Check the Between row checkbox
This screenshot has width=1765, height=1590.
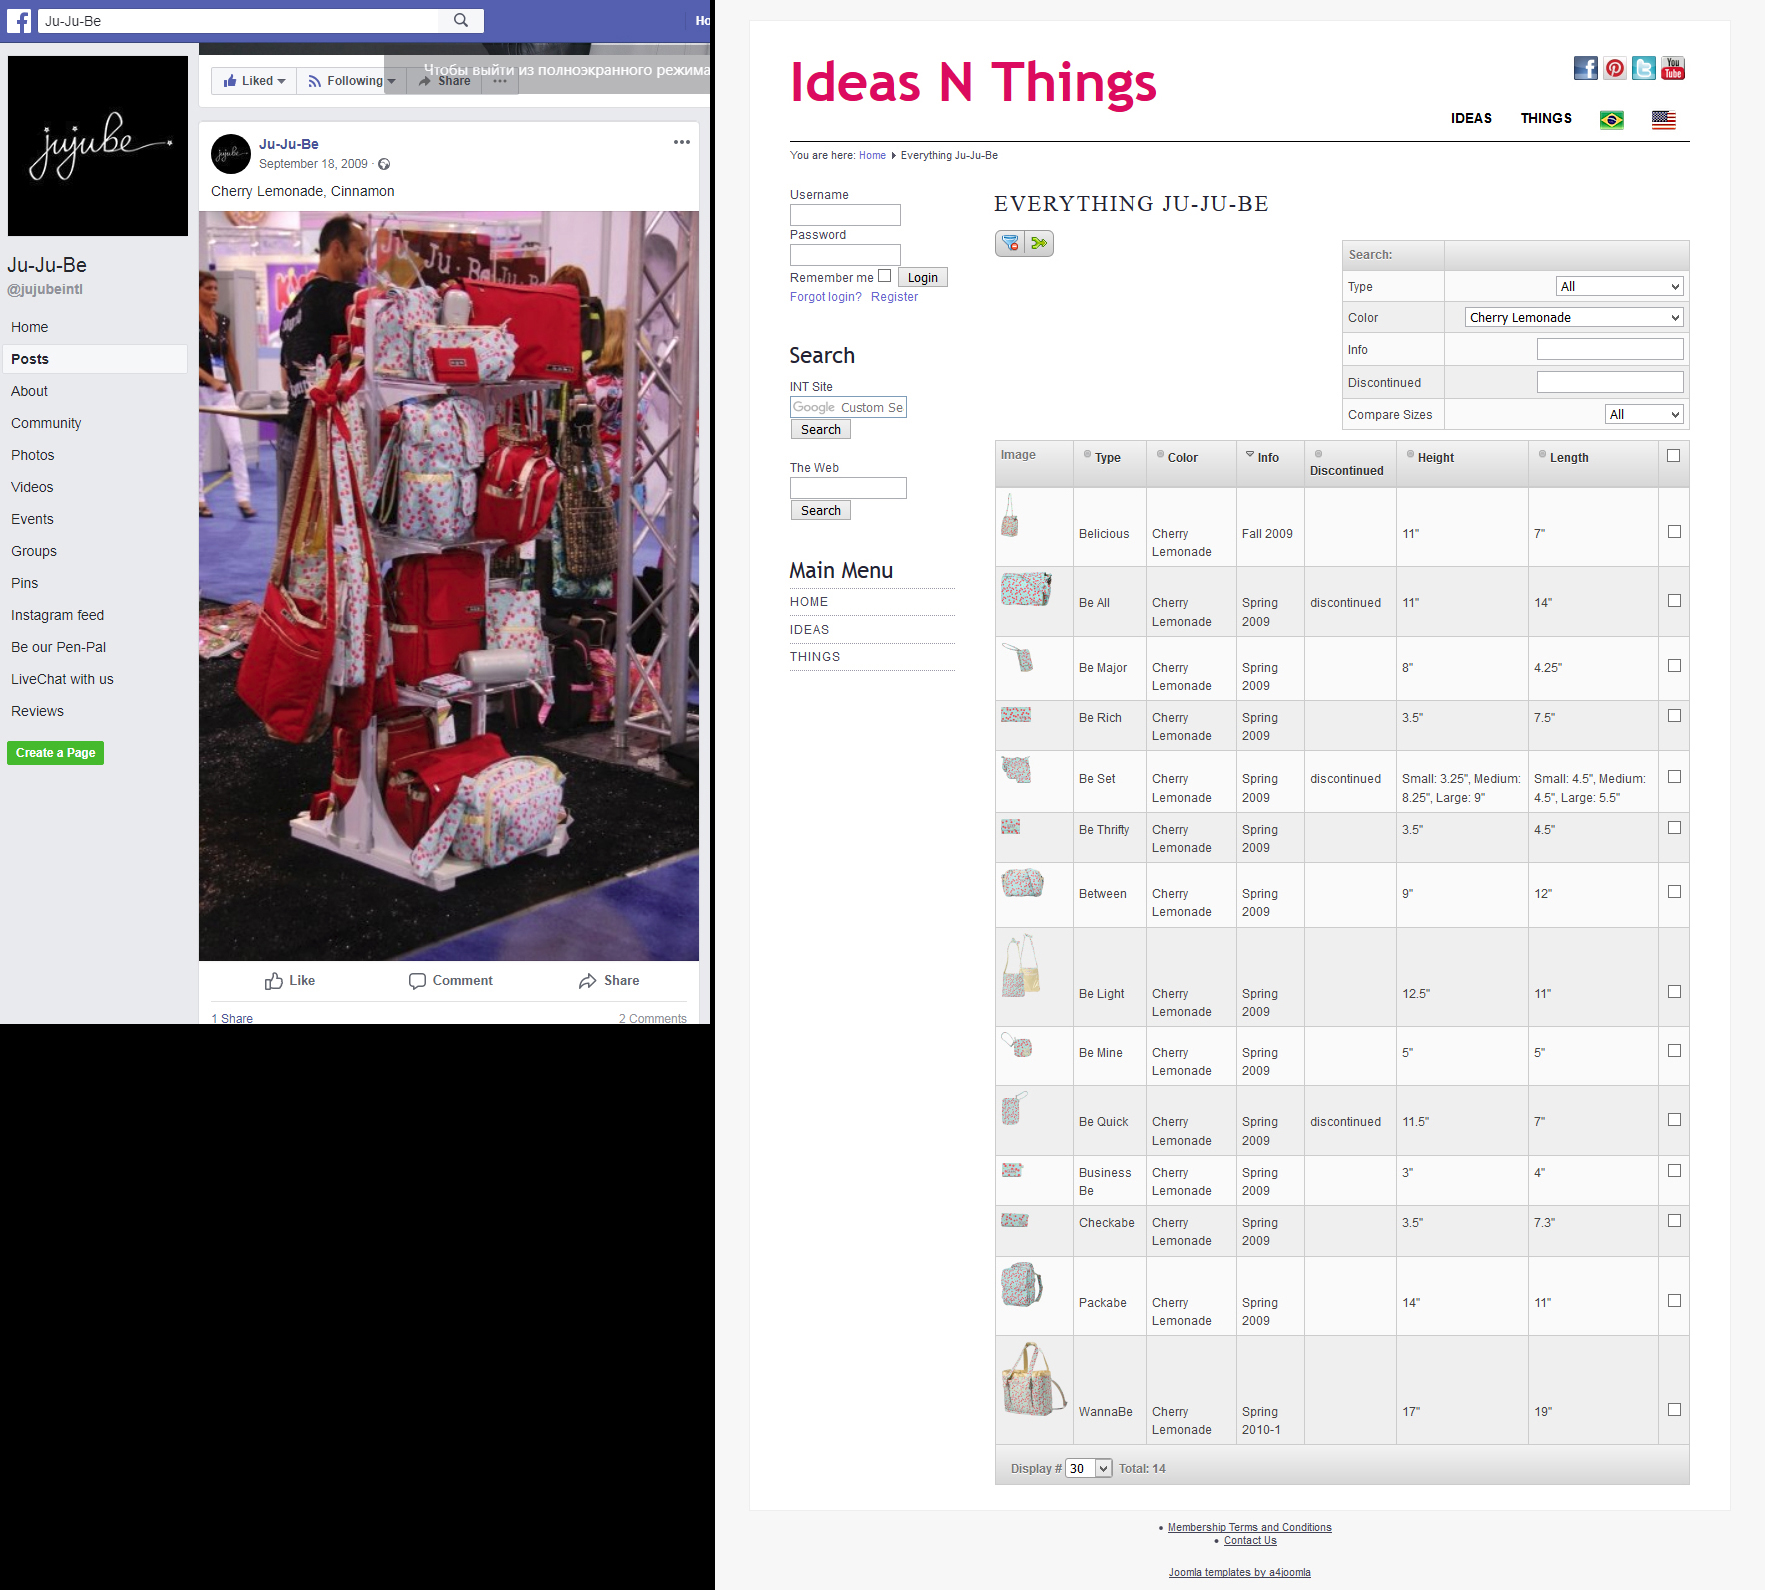1674,892
